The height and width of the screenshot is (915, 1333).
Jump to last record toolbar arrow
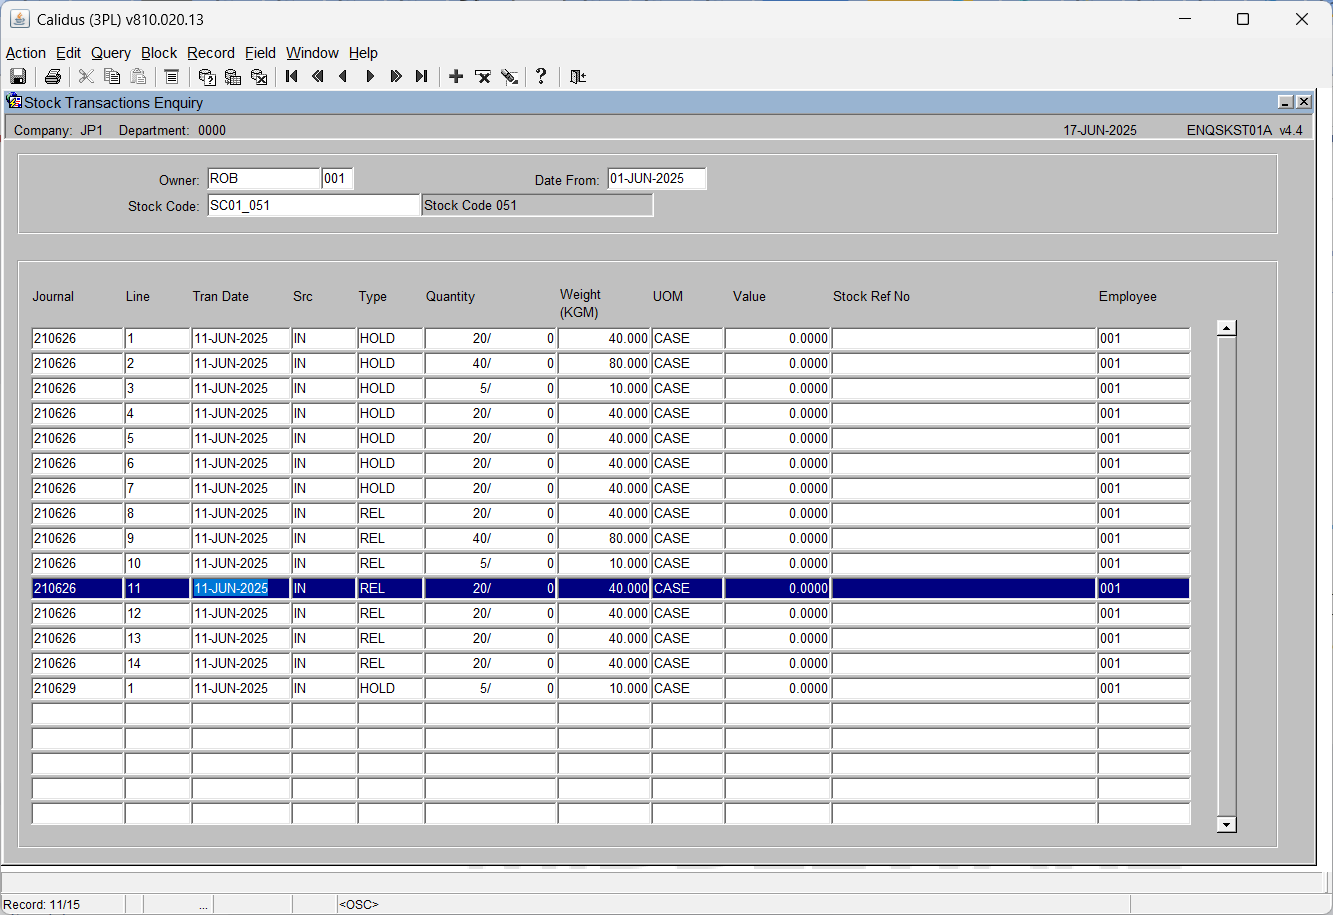(x=421, y=77)
